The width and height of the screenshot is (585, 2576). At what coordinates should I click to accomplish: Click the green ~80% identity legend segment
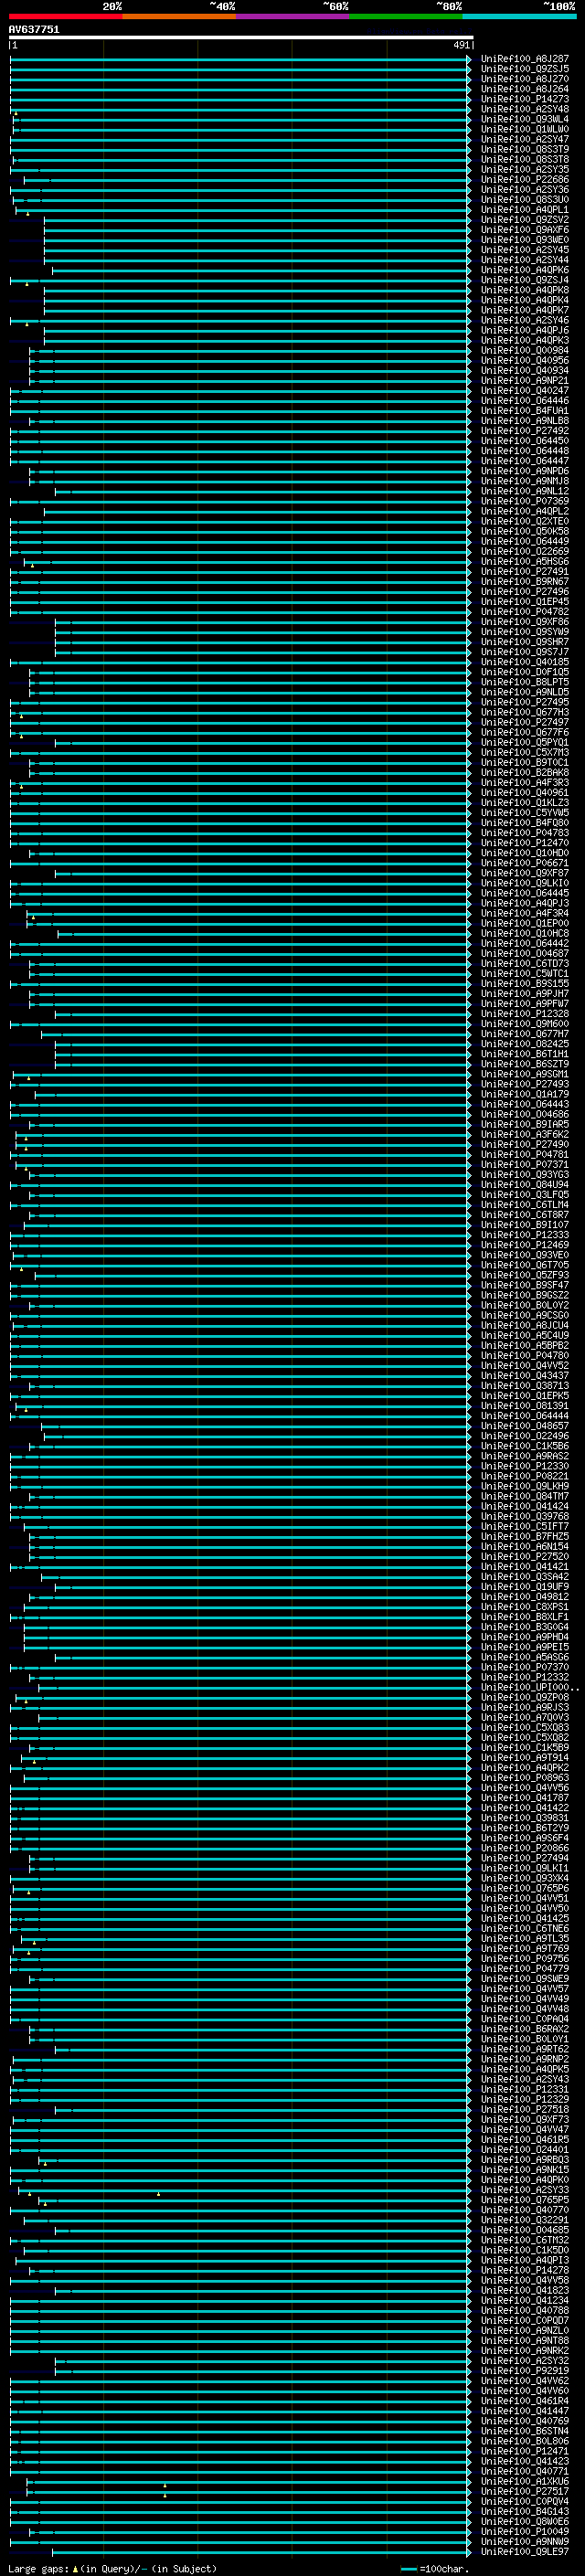pyautogui.click(x=406, y=16)
